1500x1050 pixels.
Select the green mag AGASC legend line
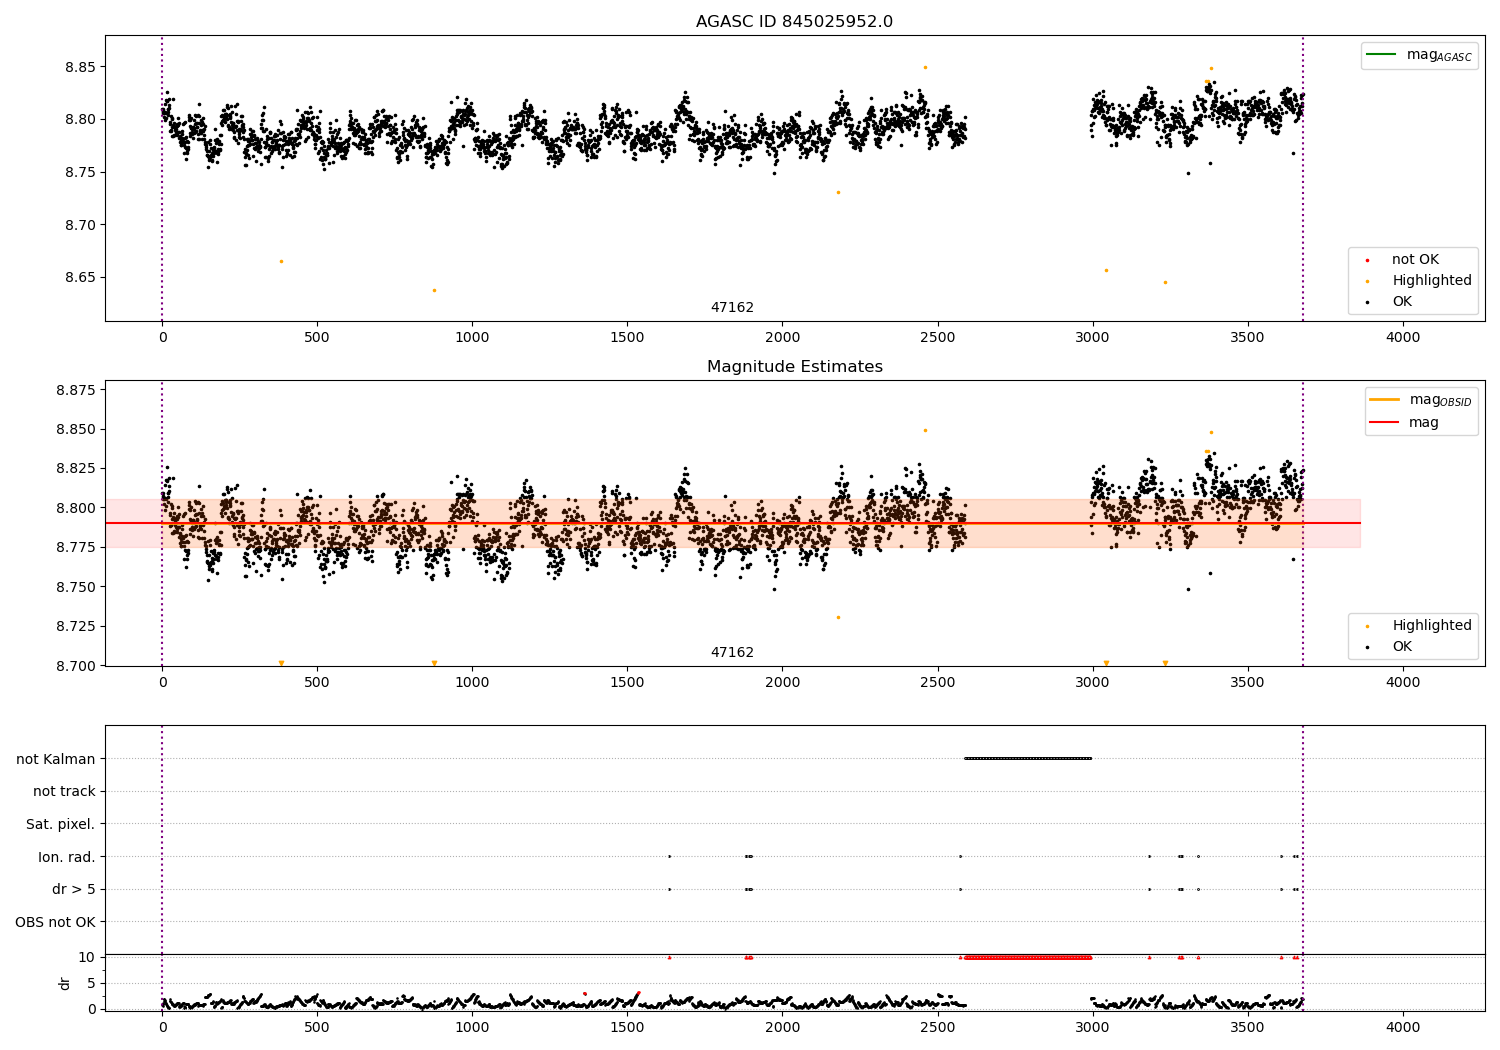[x=1381, y=55]
